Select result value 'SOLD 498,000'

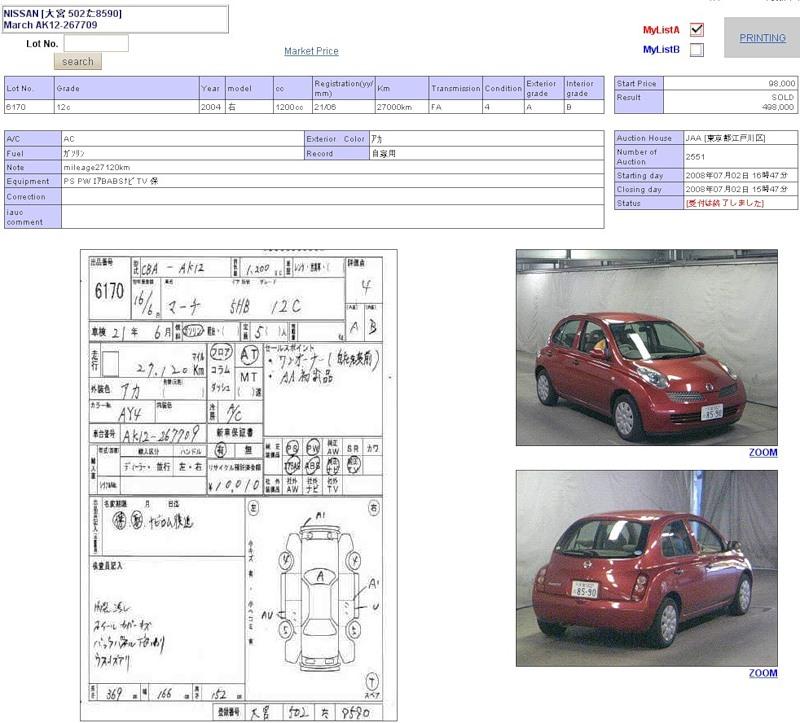point(778,102)
